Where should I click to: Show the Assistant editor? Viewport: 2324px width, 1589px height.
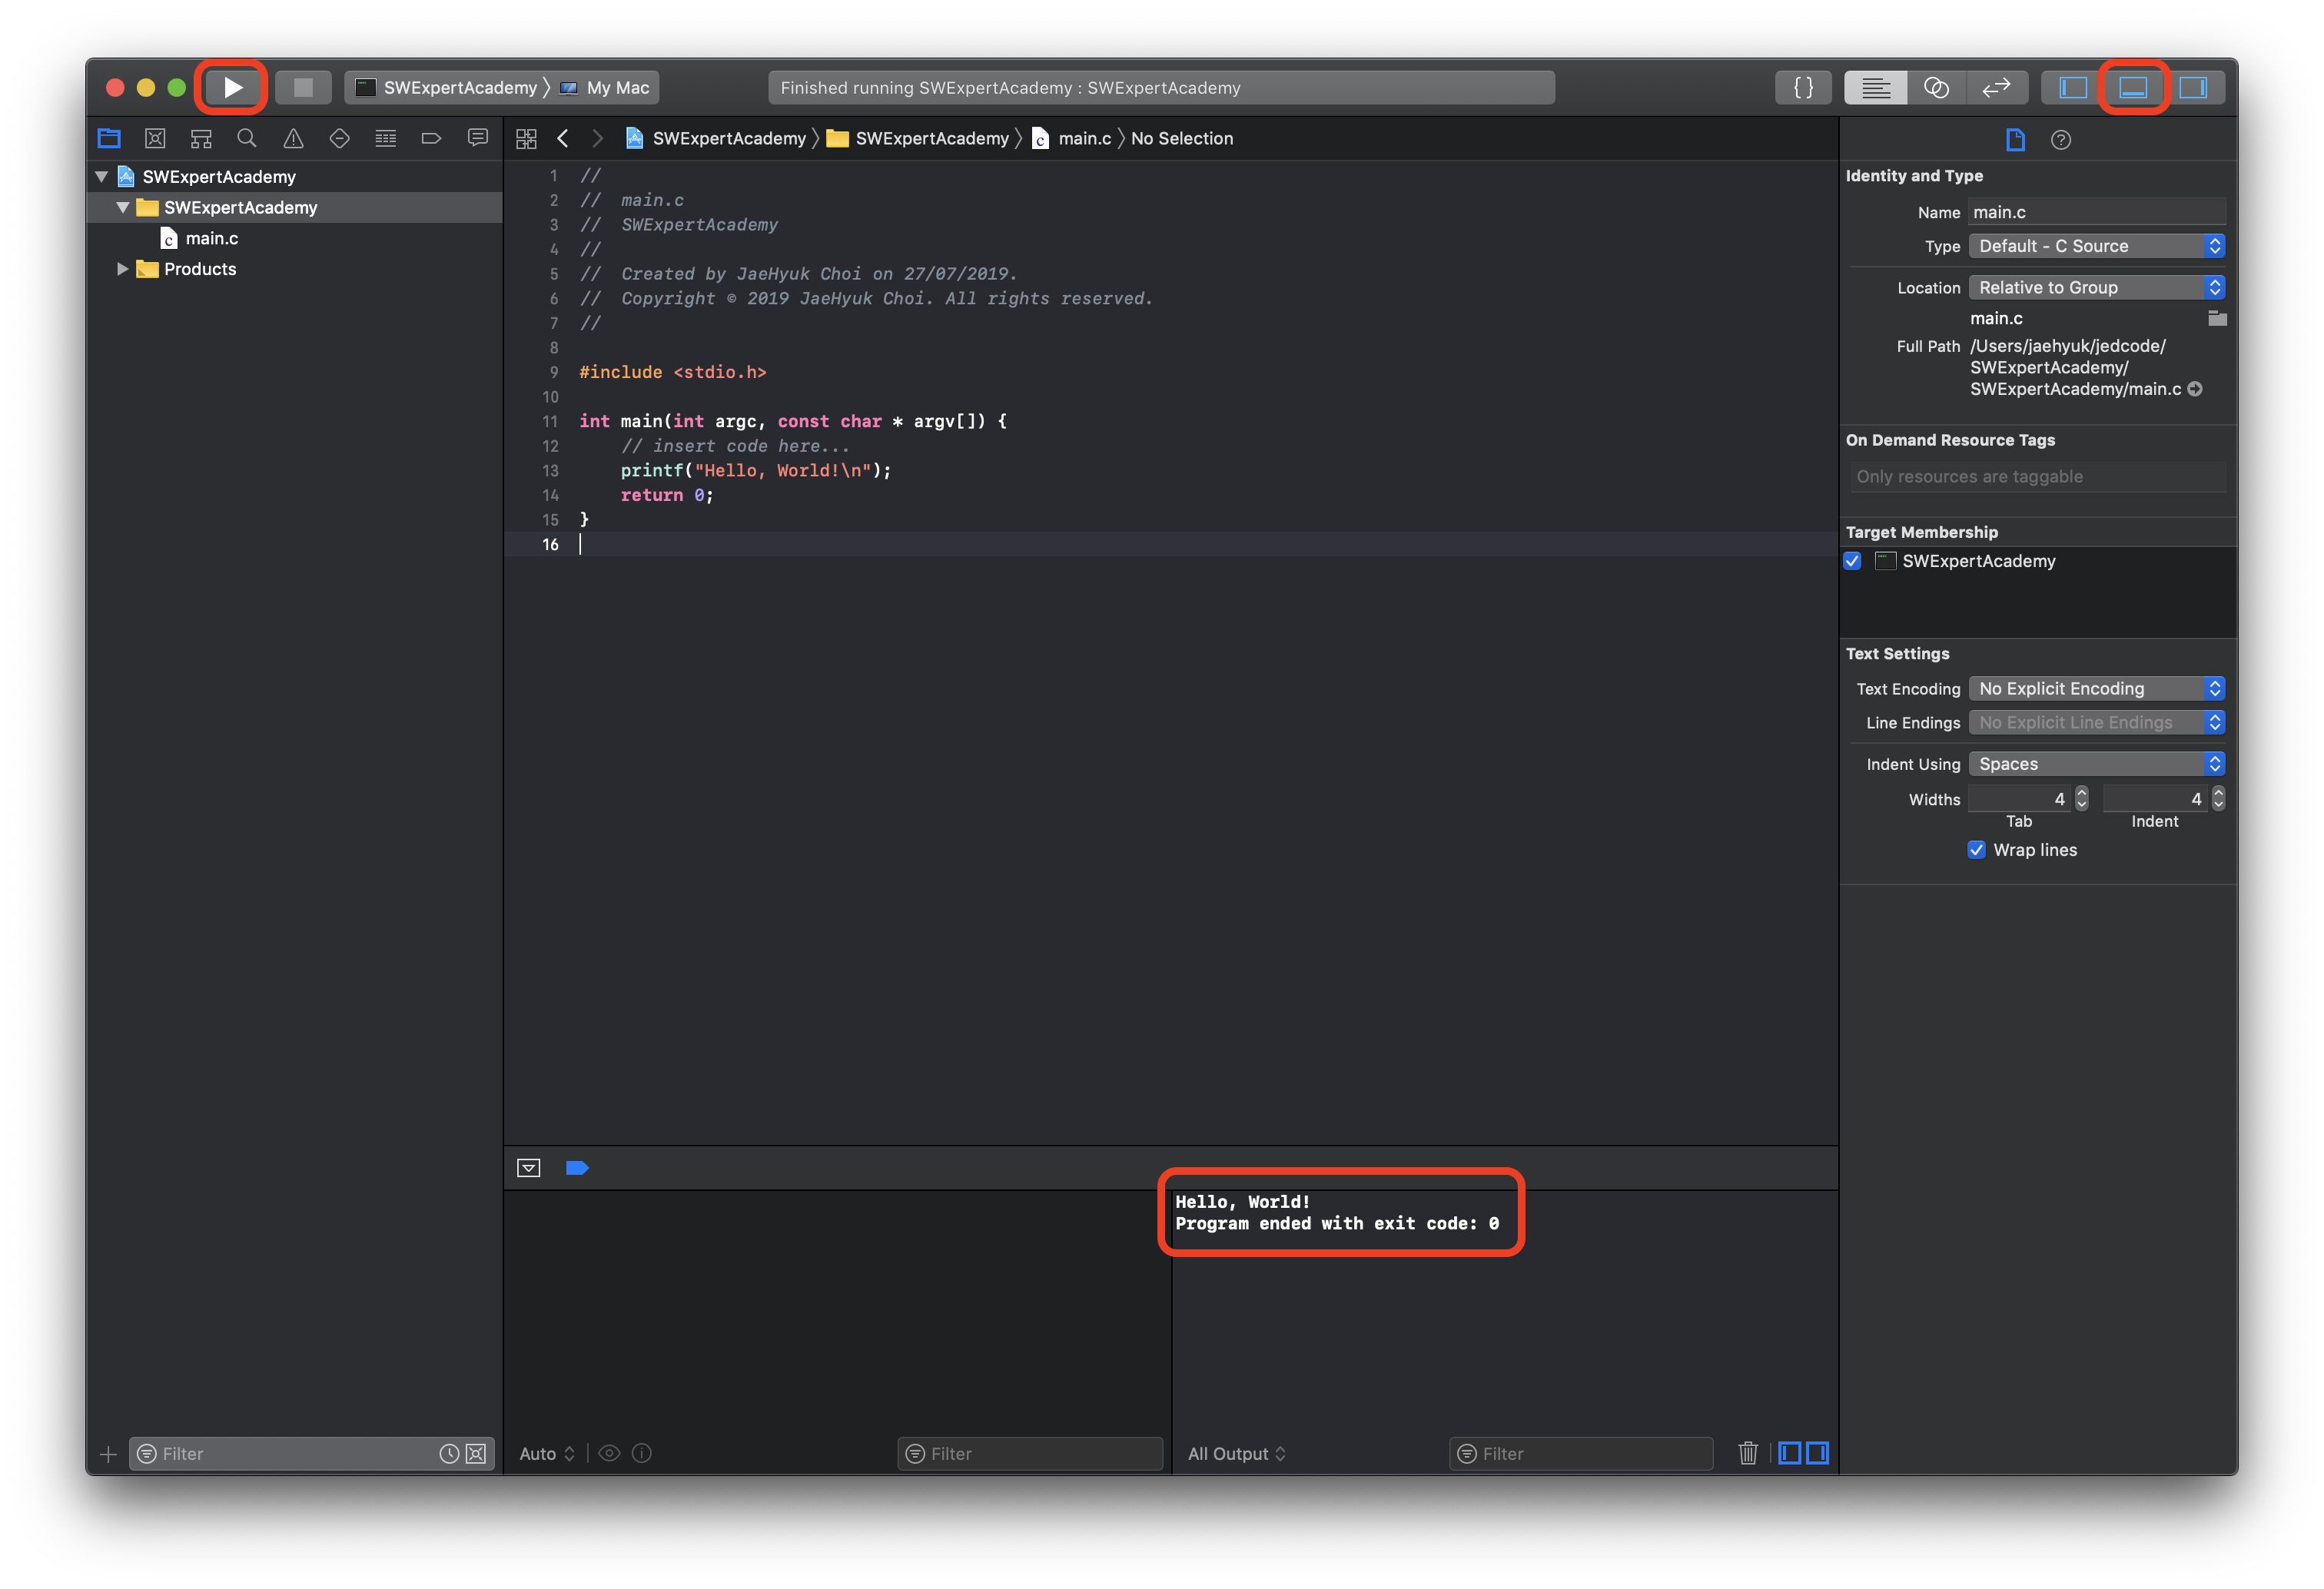1936,87
